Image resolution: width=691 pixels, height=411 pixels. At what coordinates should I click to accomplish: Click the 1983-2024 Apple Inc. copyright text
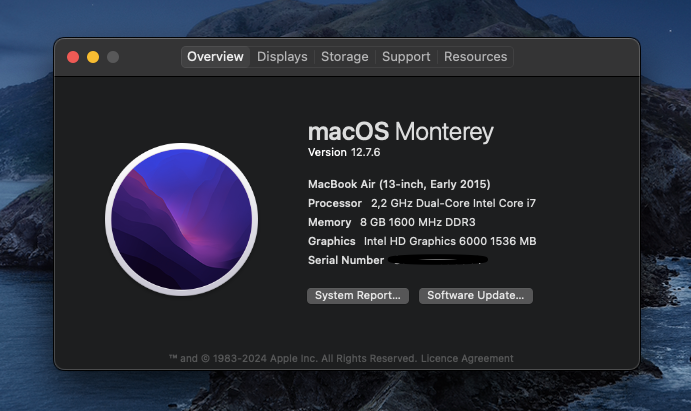pos(293,359)
